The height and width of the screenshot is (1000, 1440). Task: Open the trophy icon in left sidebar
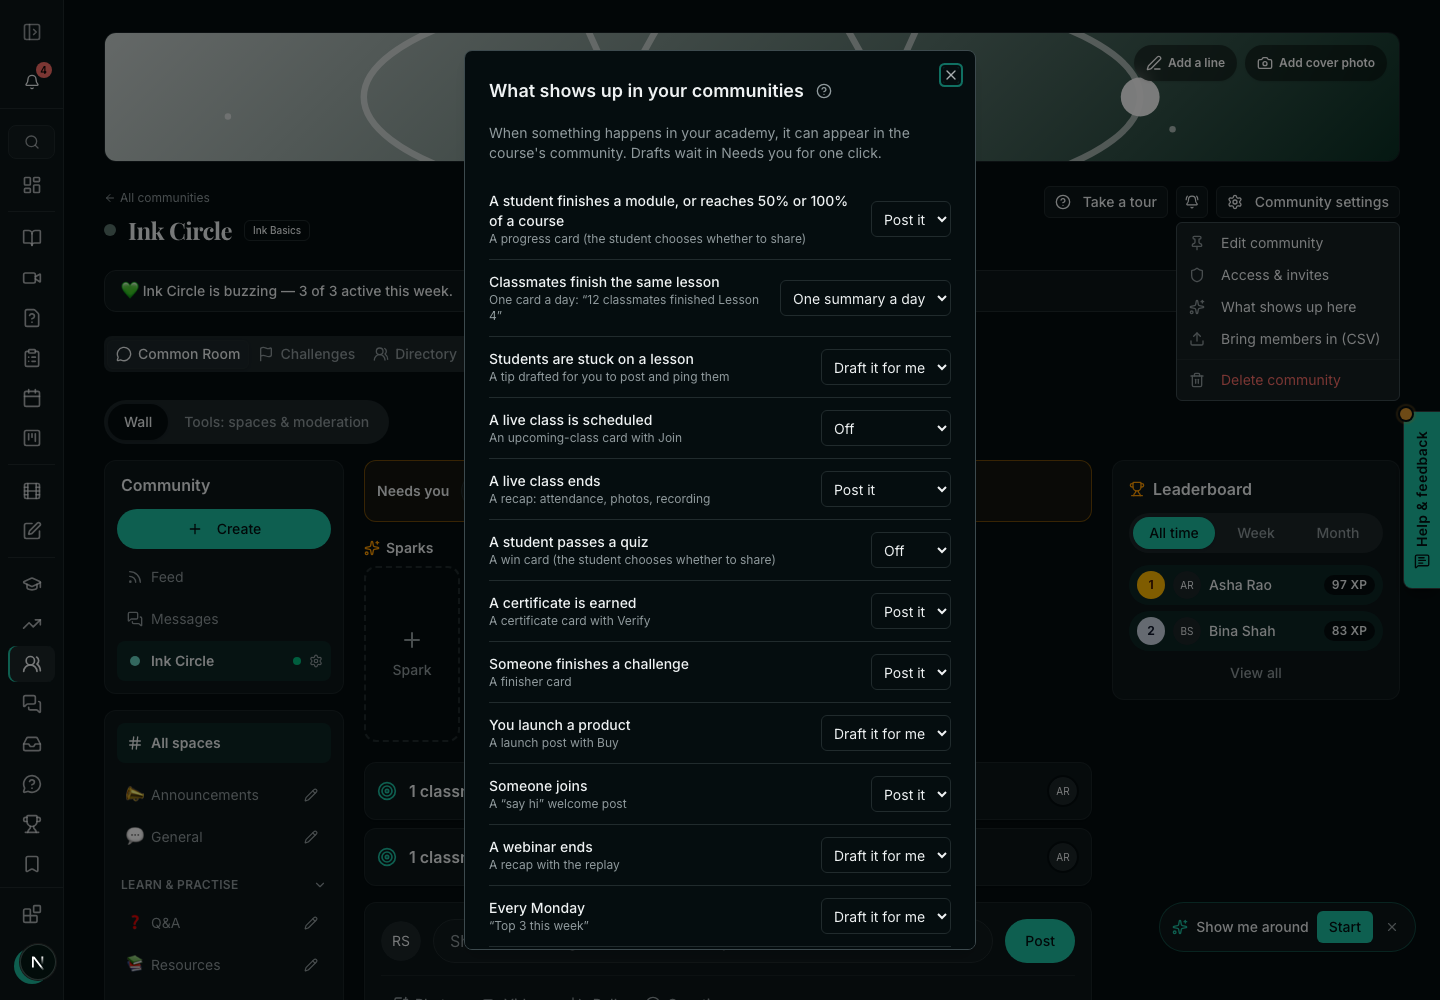[x=32, y=824]
